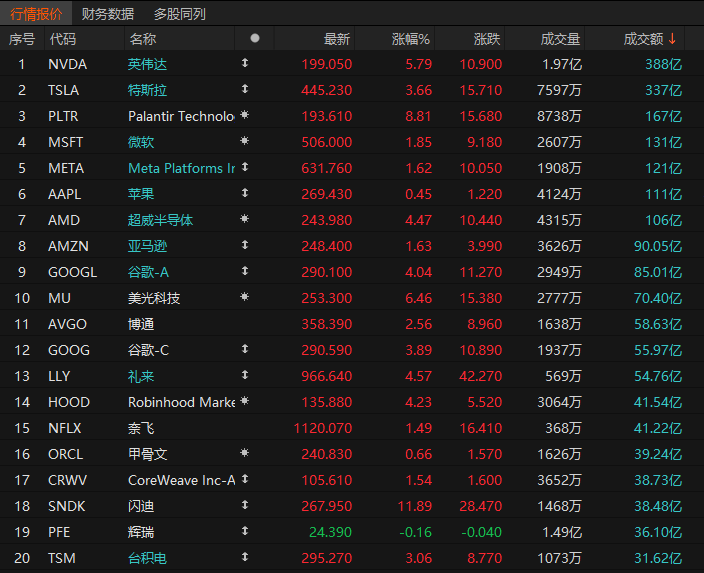Screen dimensions: 704x573
Task: Select the 辉瑞 name cell
Action: pos(141,533)
